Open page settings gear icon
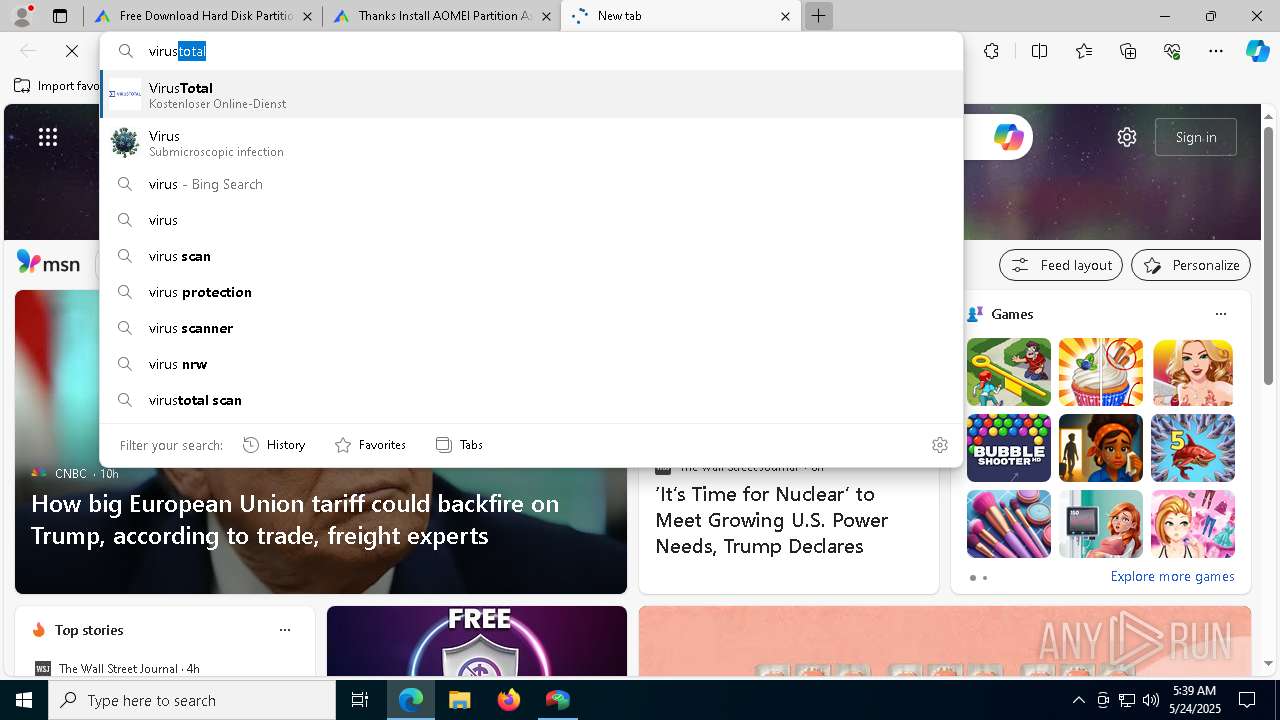Screen dimensions: 1280x720 (x=1127, y=137)
